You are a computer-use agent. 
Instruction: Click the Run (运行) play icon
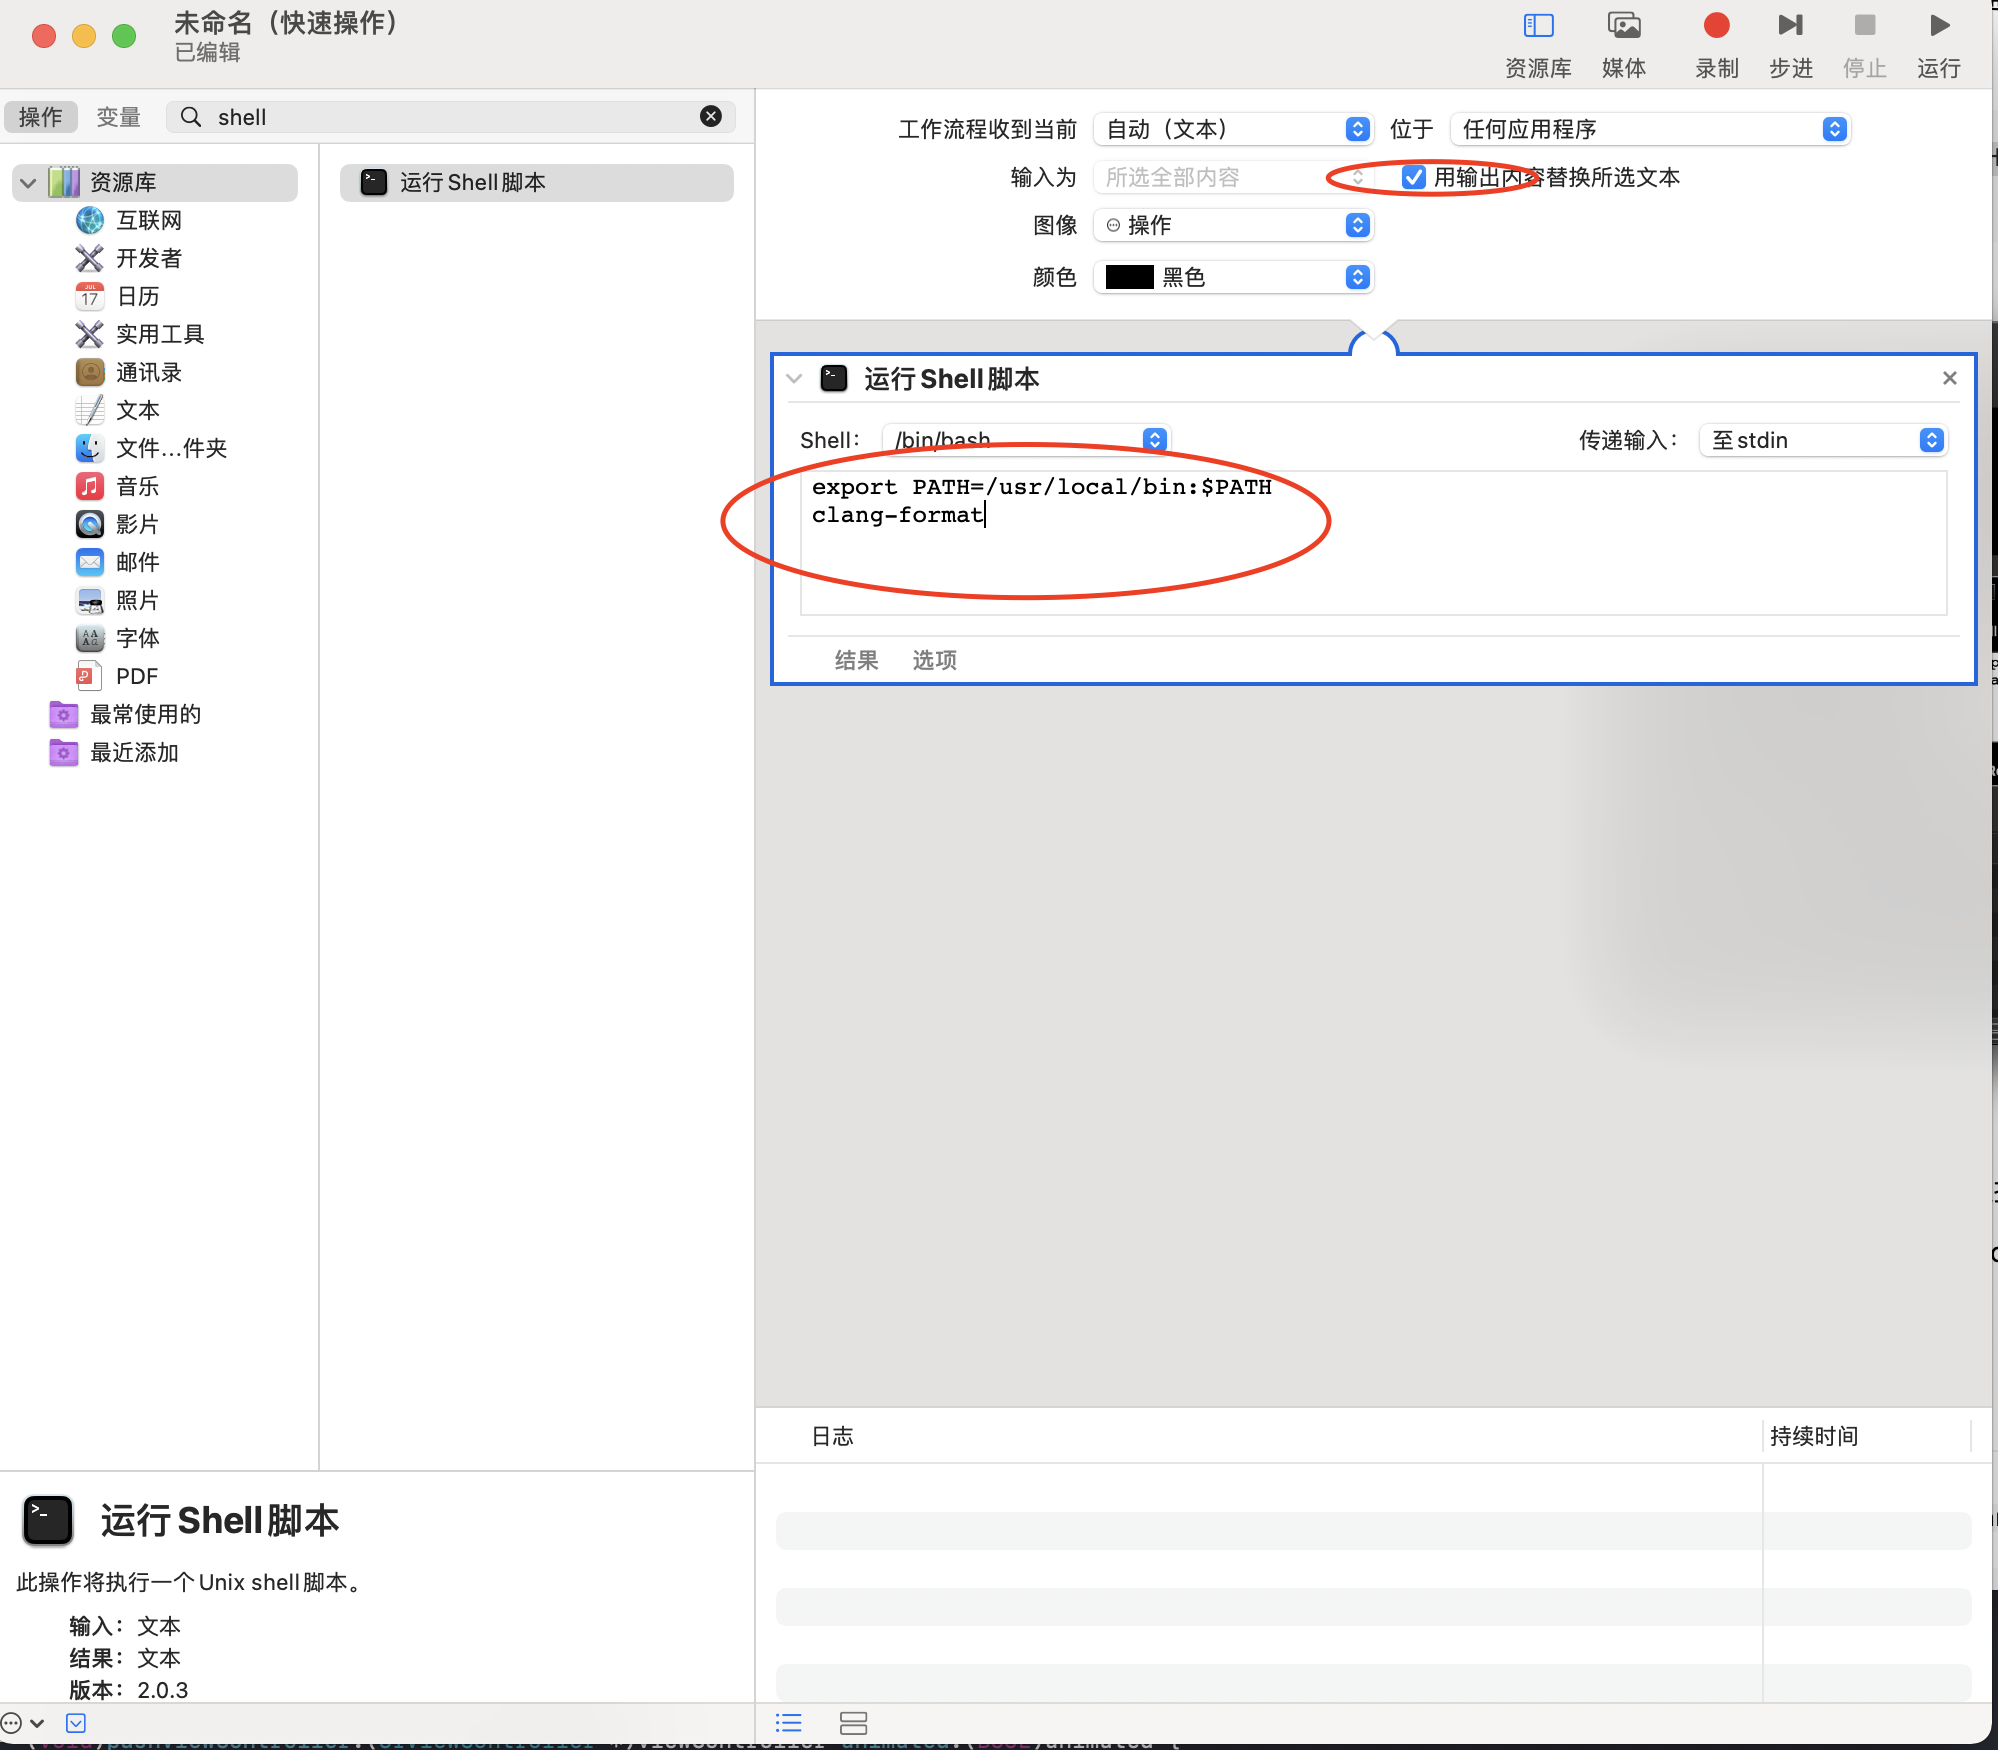(x=1938, y=26)
